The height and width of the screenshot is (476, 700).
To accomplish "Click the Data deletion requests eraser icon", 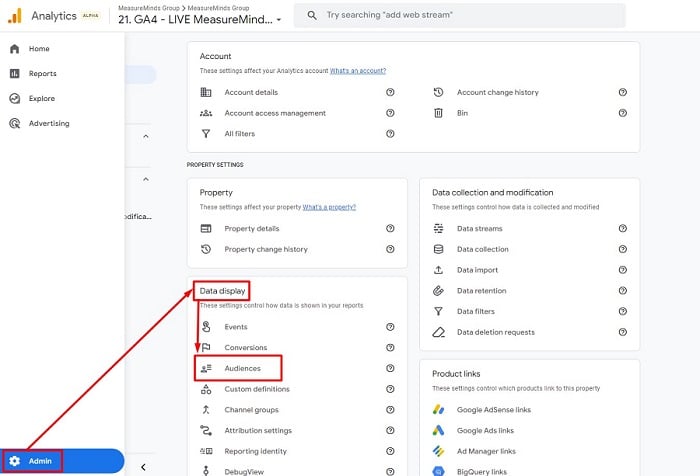I will click(x=438, y=332).
